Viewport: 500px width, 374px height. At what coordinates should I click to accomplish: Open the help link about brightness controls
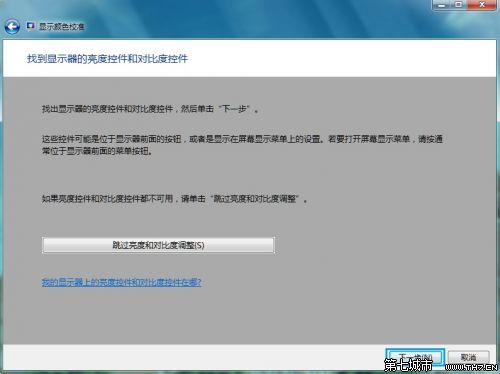coord(121,282)
